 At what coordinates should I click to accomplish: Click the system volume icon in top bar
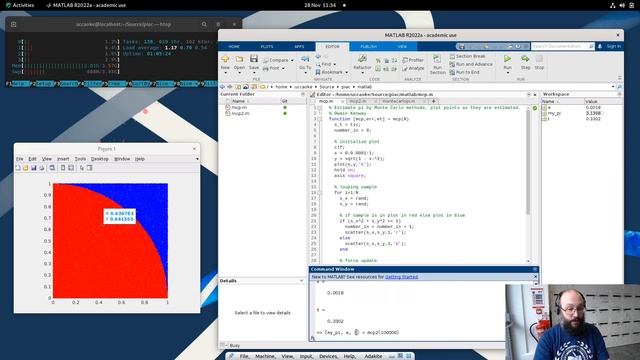coord(622,5)
